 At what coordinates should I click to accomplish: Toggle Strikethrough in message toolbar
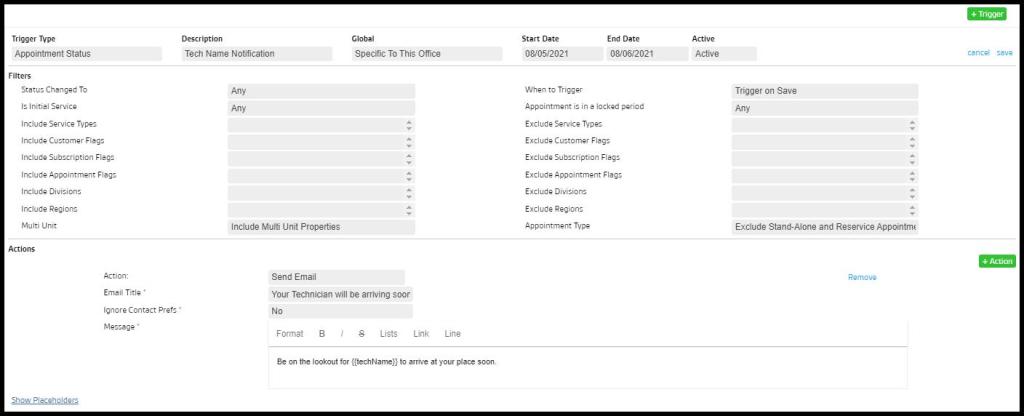click(x=361, y=334)
